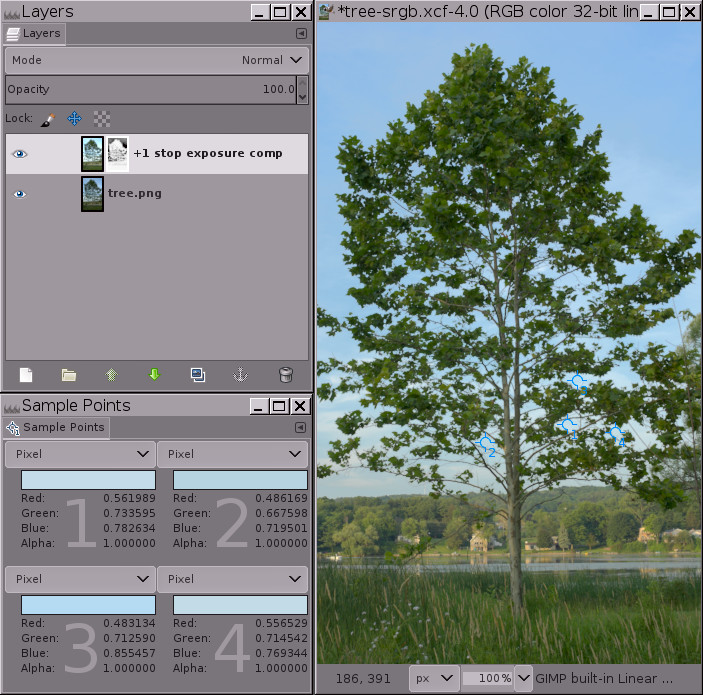Adjust the layer Opacity slider
The image size is (703, 695).
click(150, 89)
